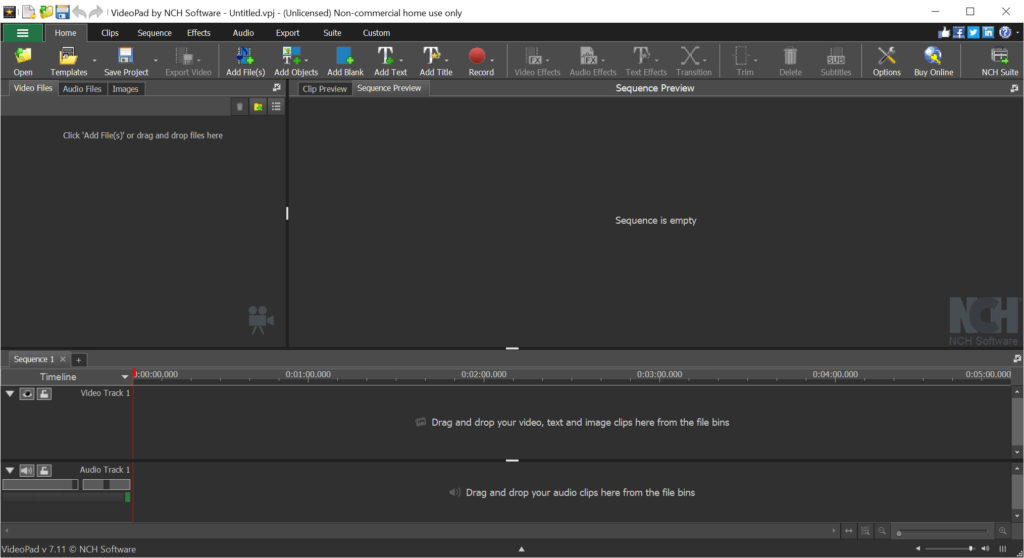Image resolution: width=1024 pixels, height=558 pixels.
Task: Click the Transition toolbar icon
Action: click(693, 61)
